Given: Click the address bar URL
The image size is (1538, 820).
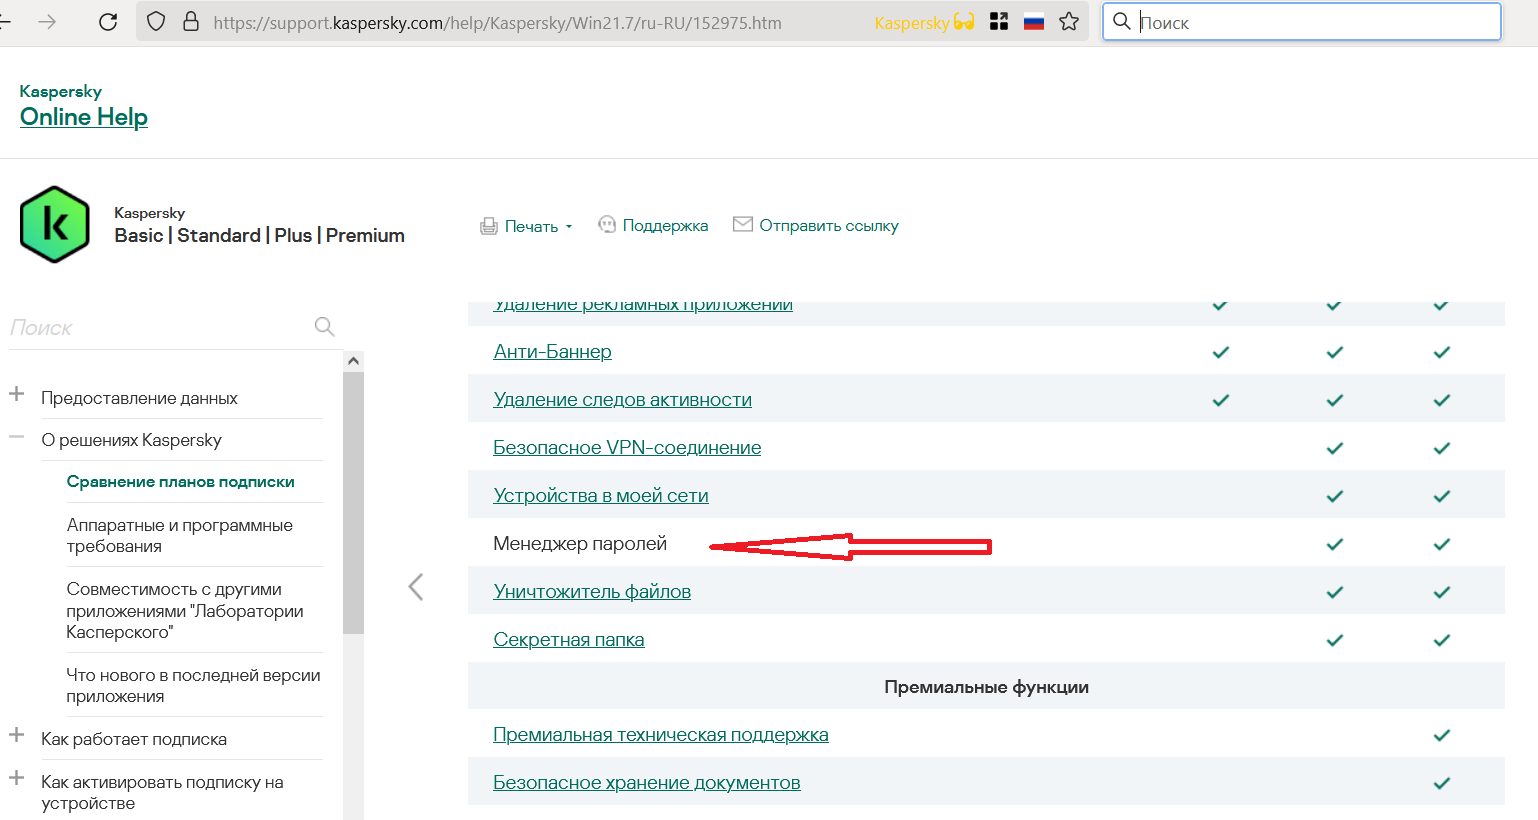Looking at the screenshot, I should click(x=497, y=22).
